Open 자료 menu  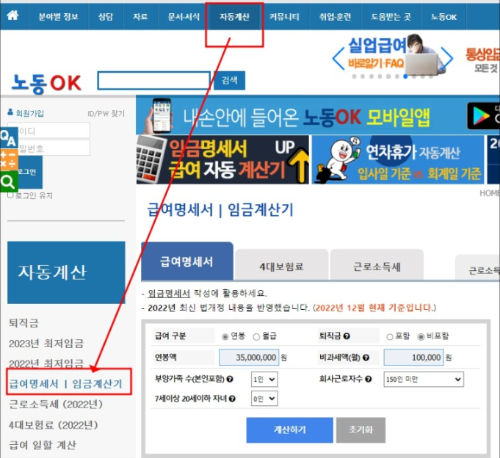point(140,17)
